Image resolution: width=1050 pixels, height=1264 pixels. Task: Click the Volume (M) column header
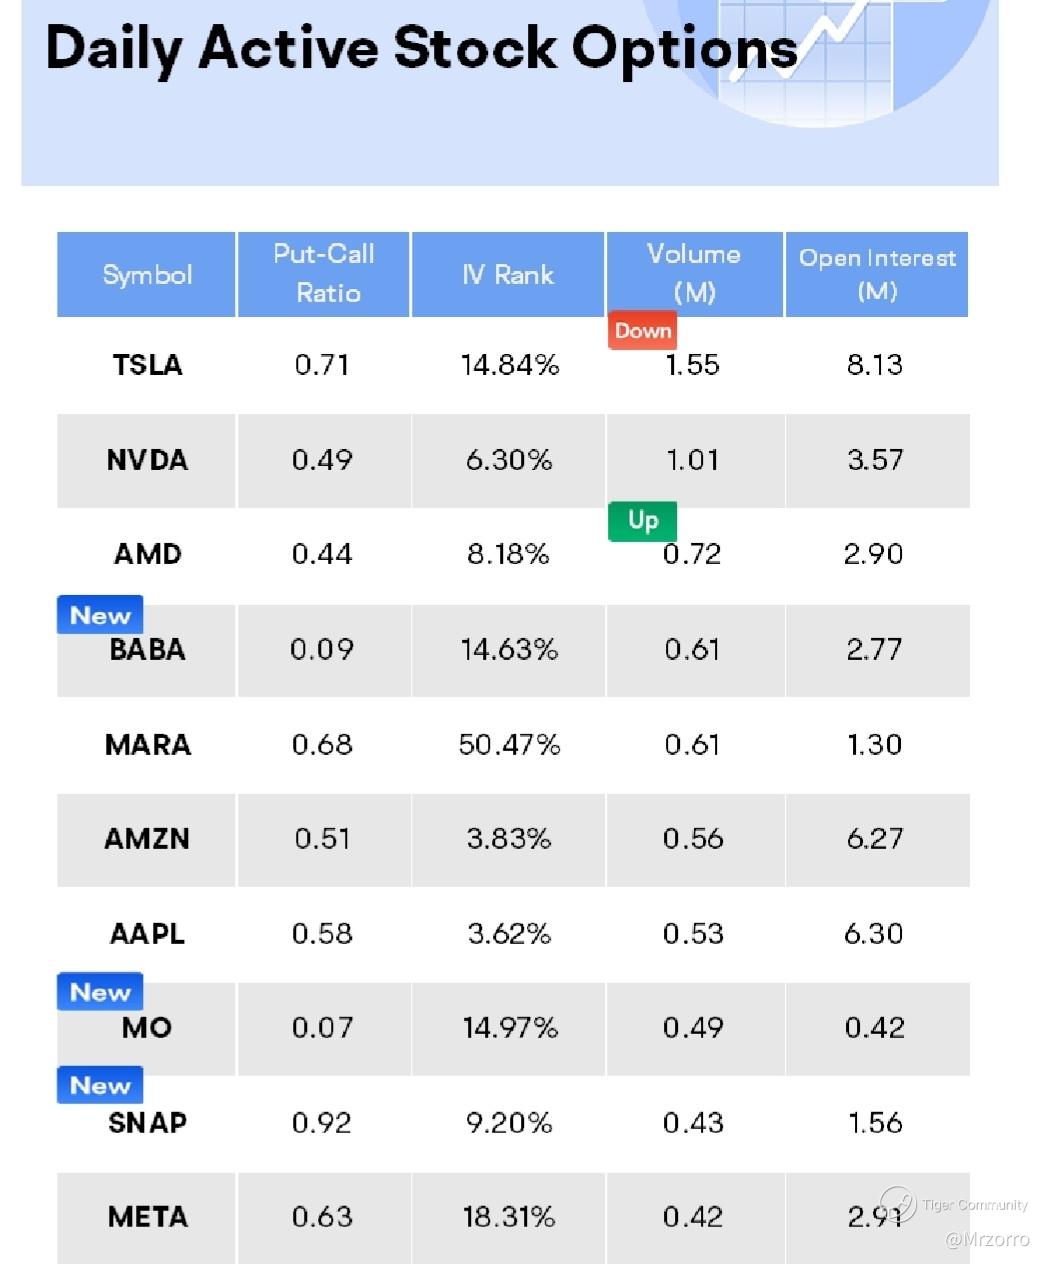click(694, 273)
